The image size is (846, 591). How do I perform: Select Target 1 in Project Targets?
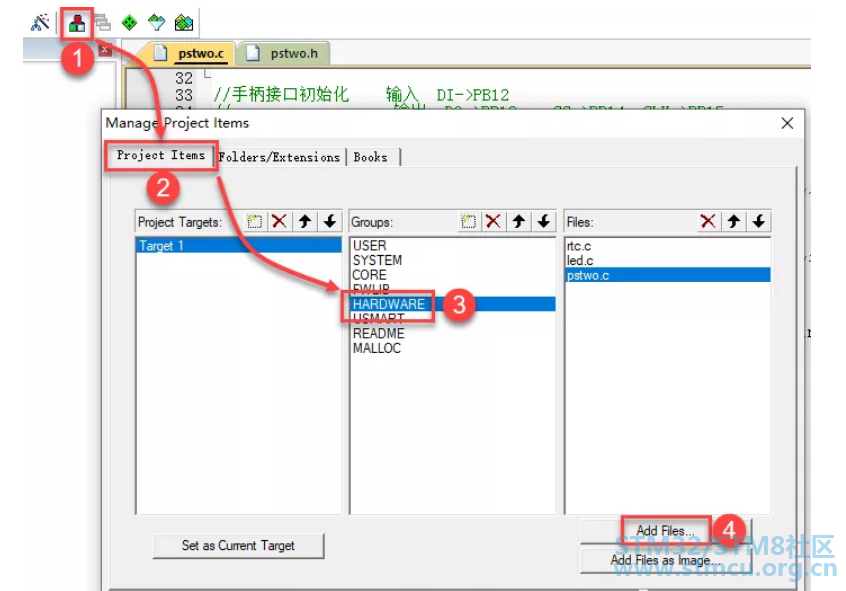(x=239, y=246)
